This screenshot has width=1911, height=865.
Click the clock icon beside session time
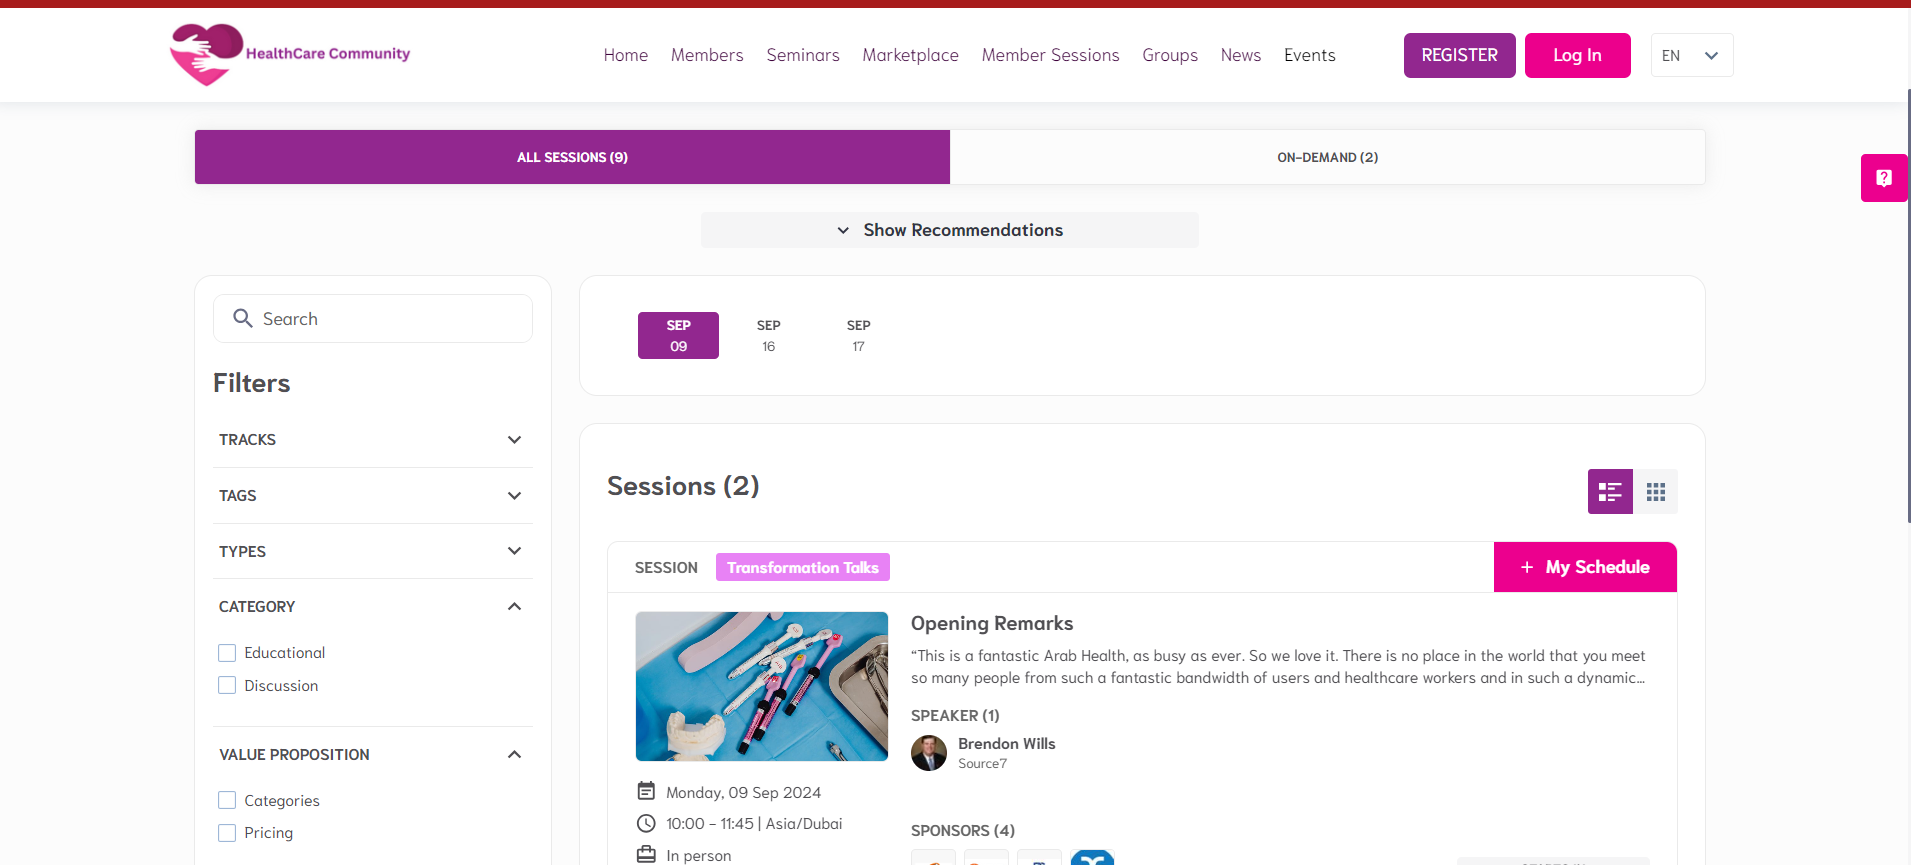pyautogui.click(x=646, y=824)
